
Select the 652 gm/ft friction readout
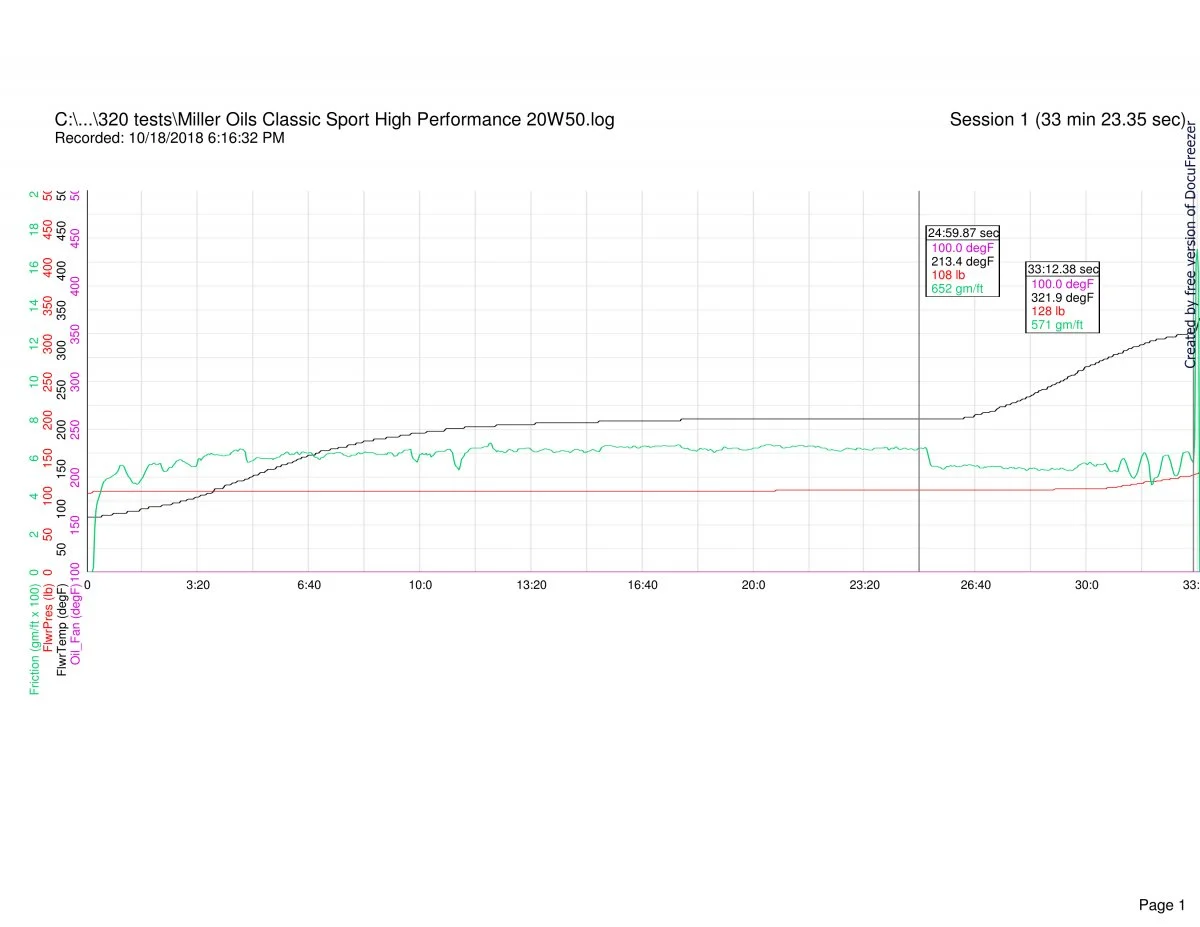pos(957,289)
